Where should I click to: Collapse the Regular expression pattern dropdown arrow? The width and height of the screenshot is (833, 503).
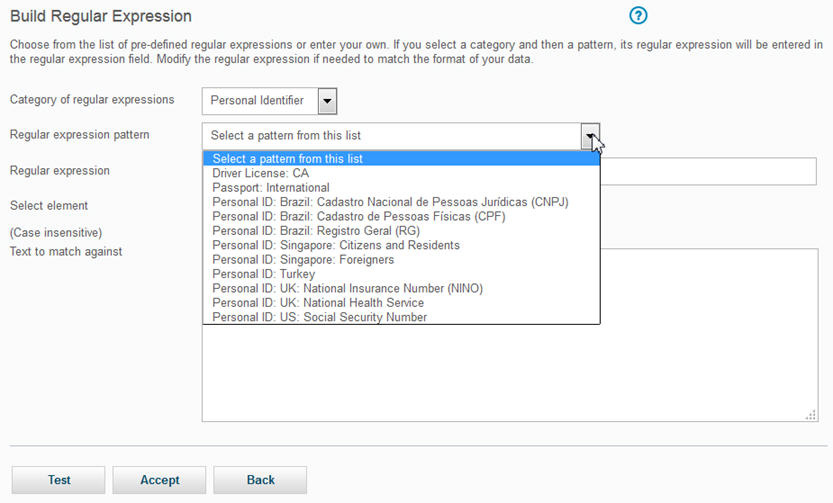[x=591, y=136]
